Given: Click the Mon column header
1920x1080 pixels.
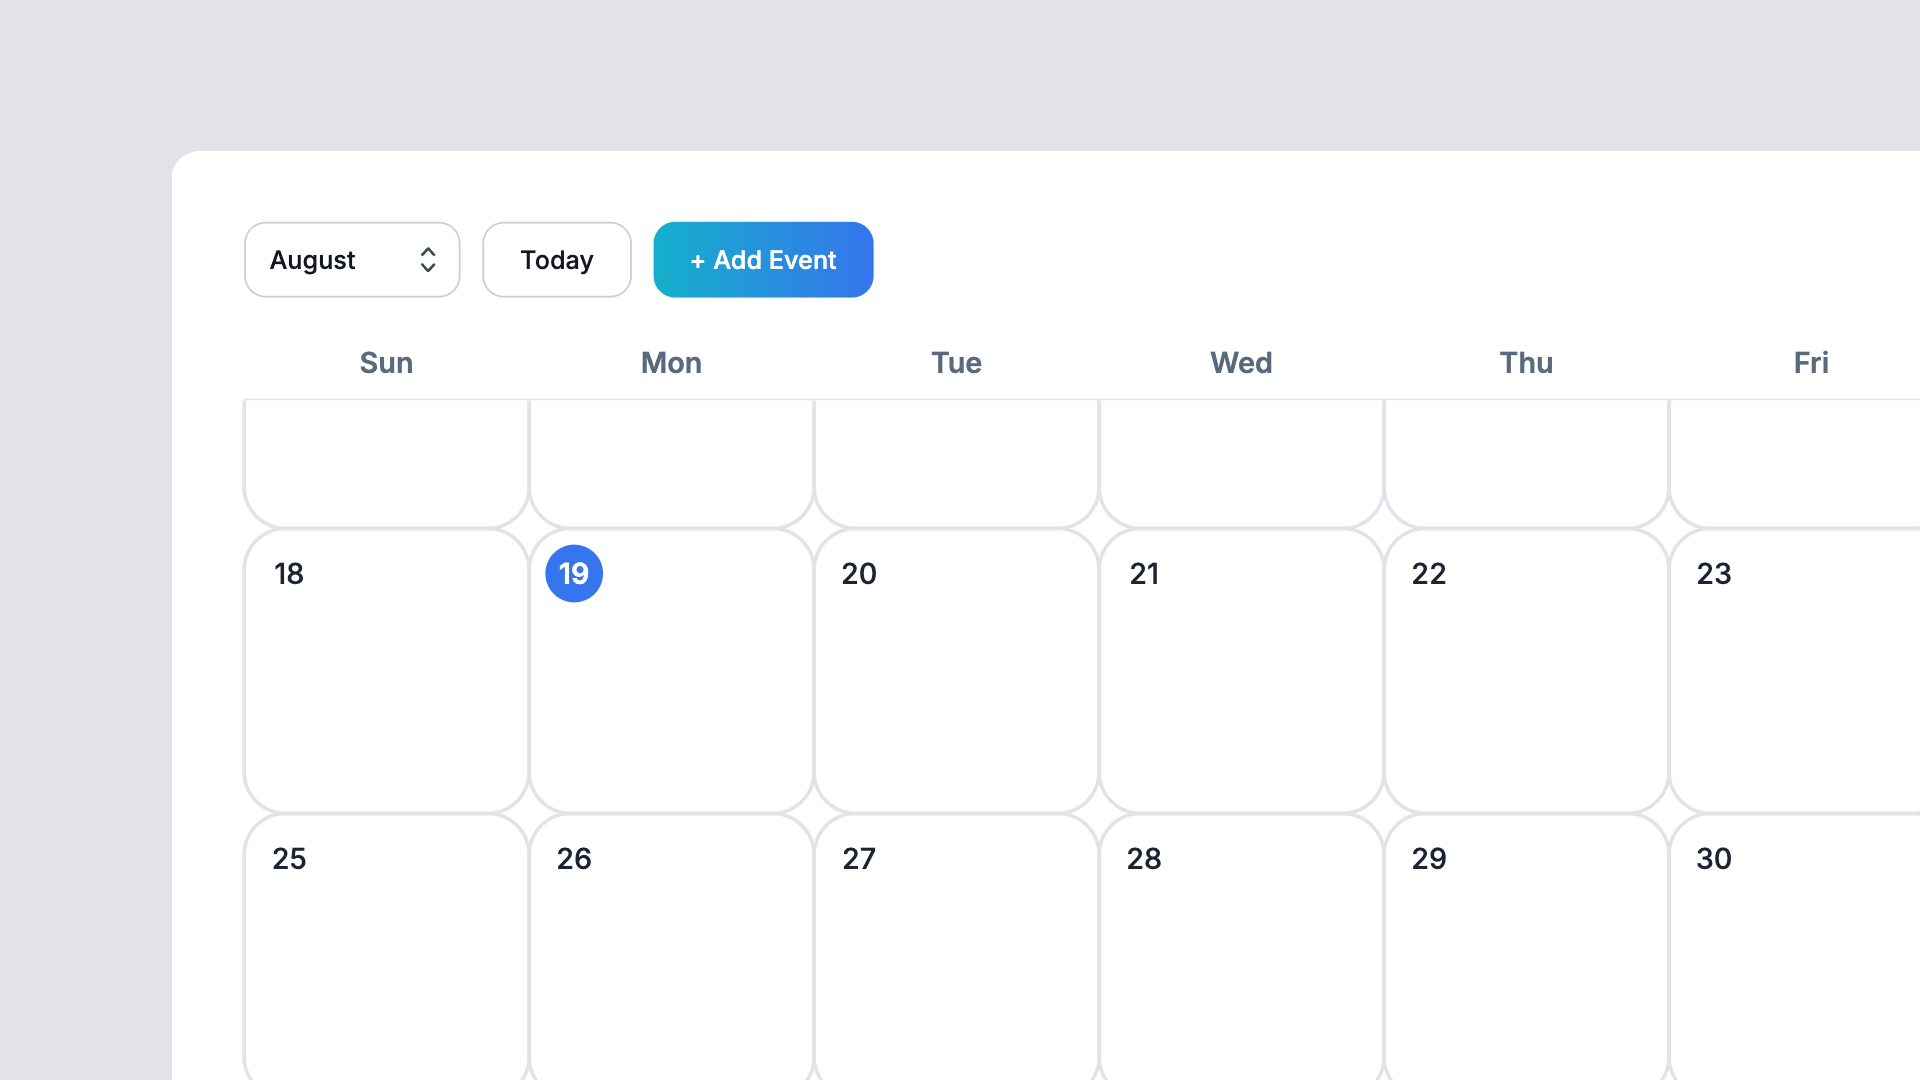Looking at the screenshot, I should click(671, 363).
